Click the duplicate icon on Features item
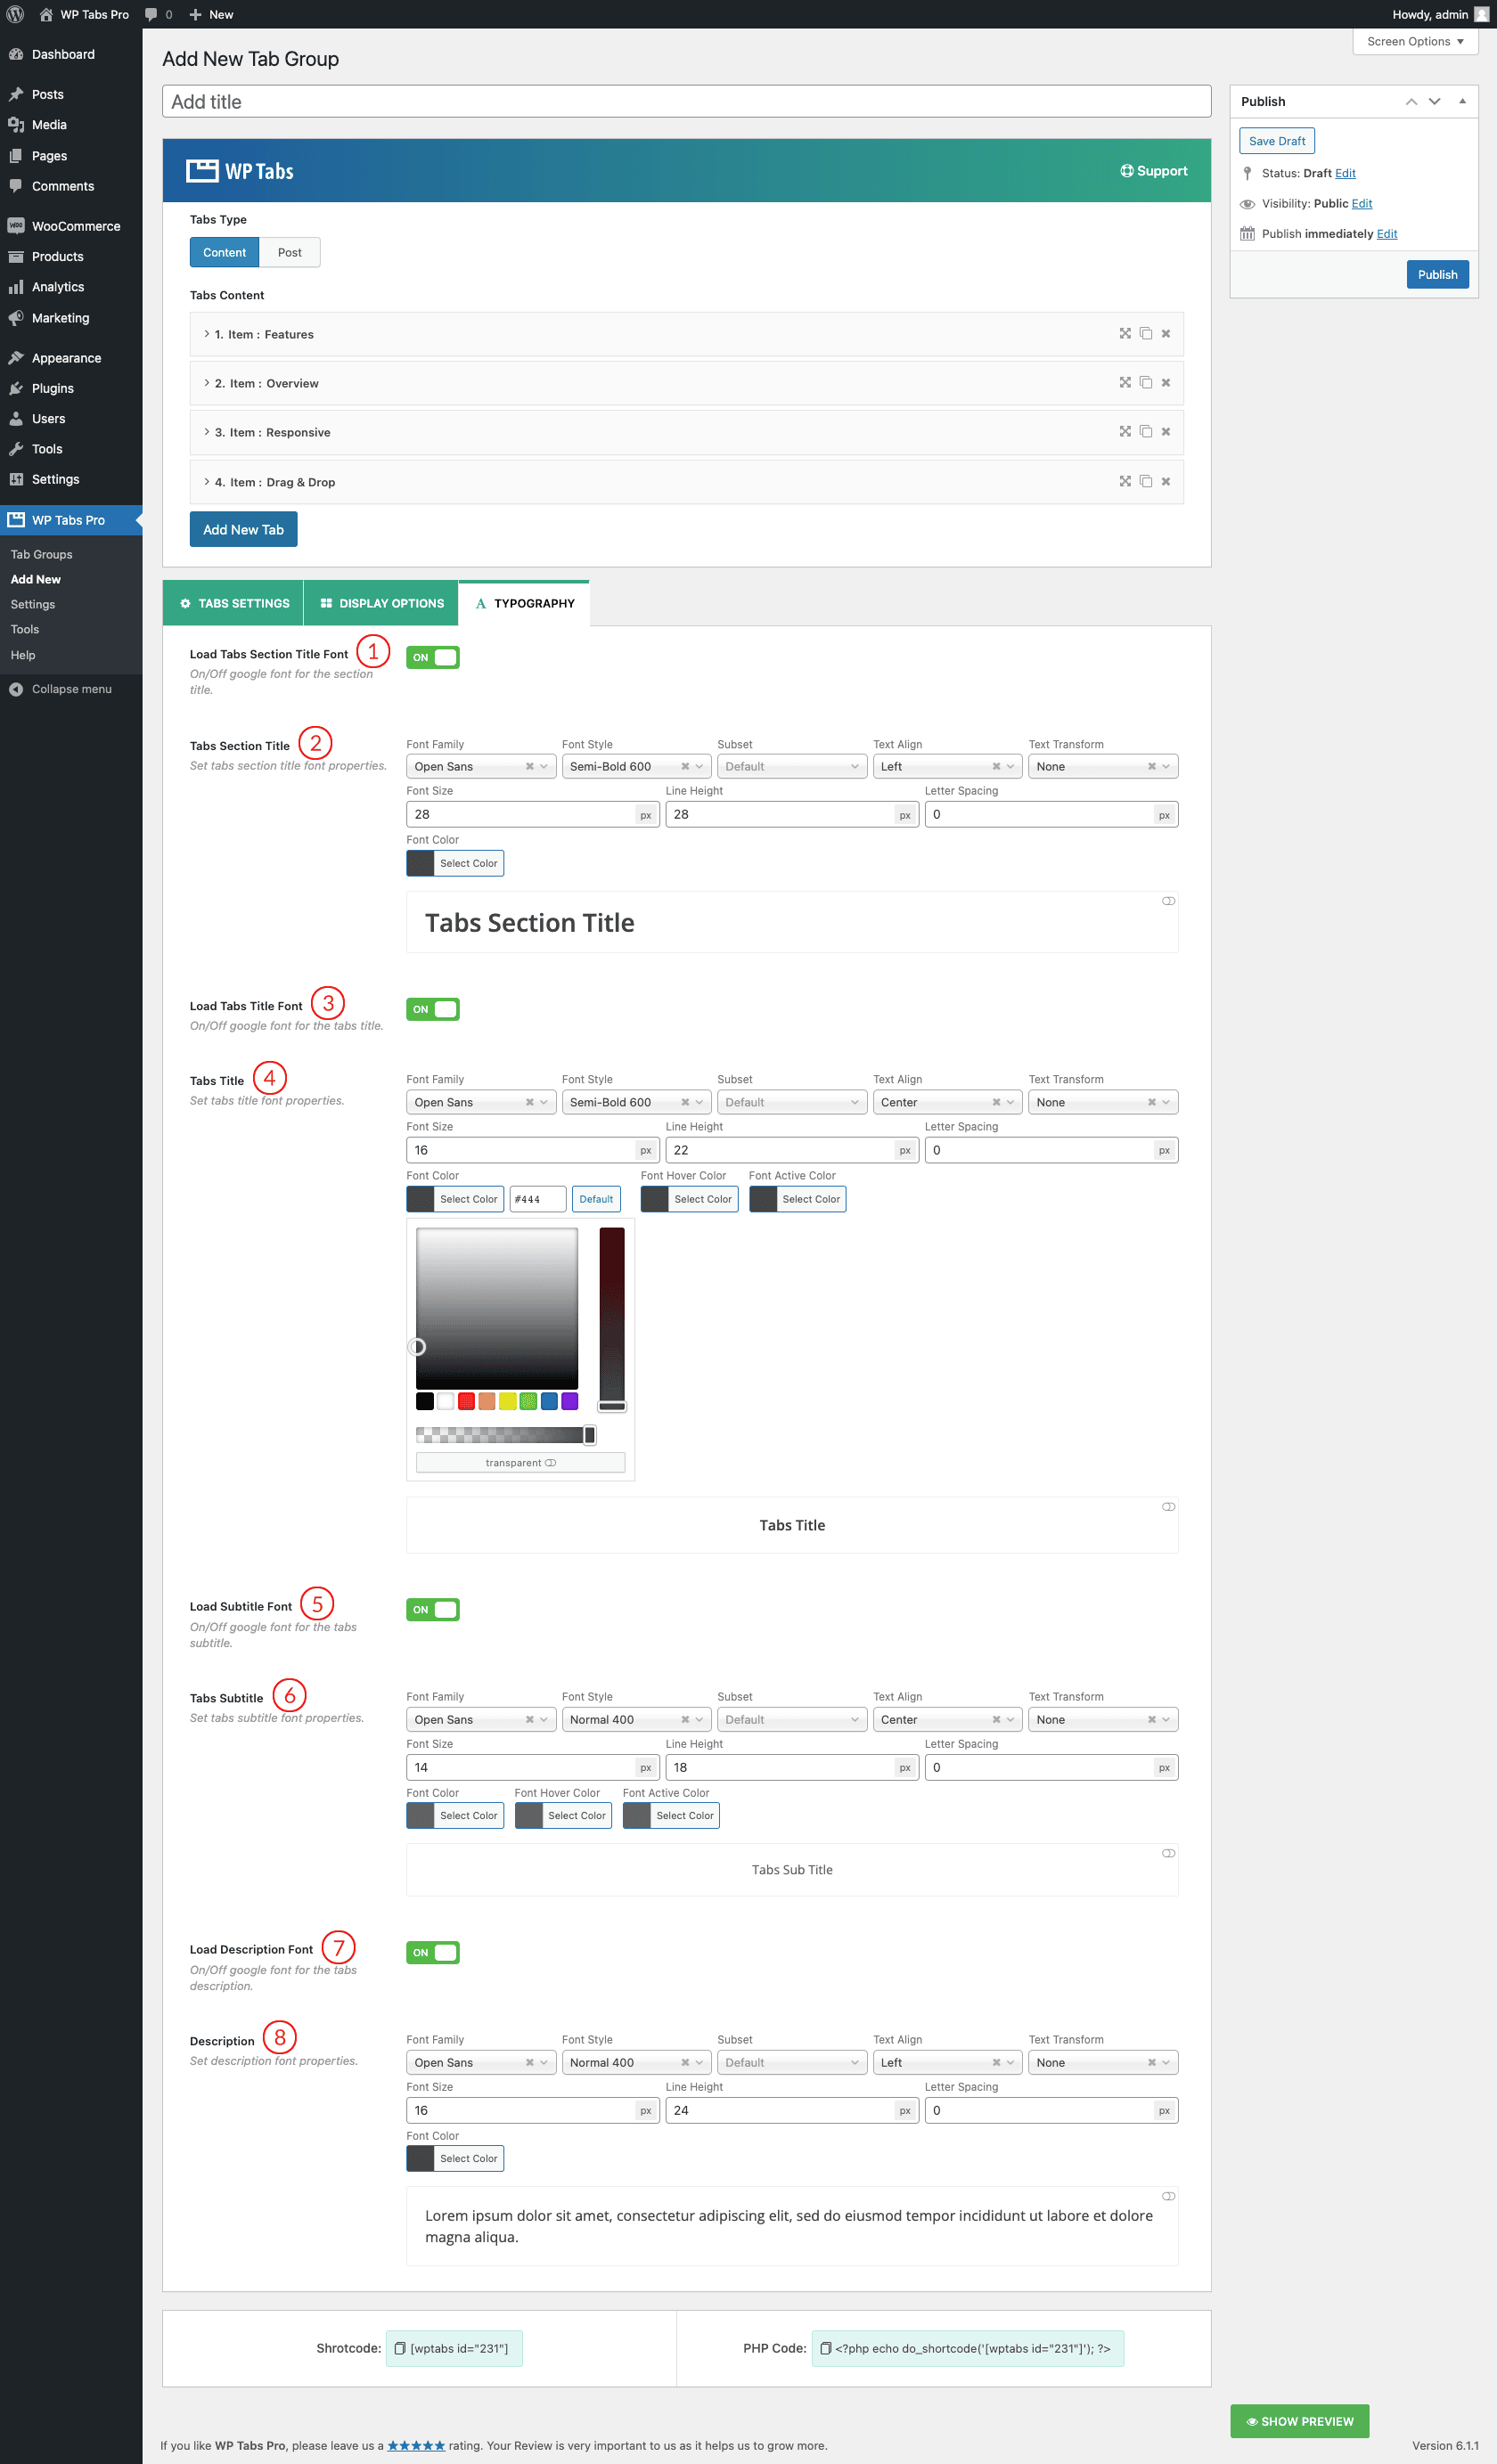The width and height of the screenshot is (1497, 2464). click(1145, 334)
